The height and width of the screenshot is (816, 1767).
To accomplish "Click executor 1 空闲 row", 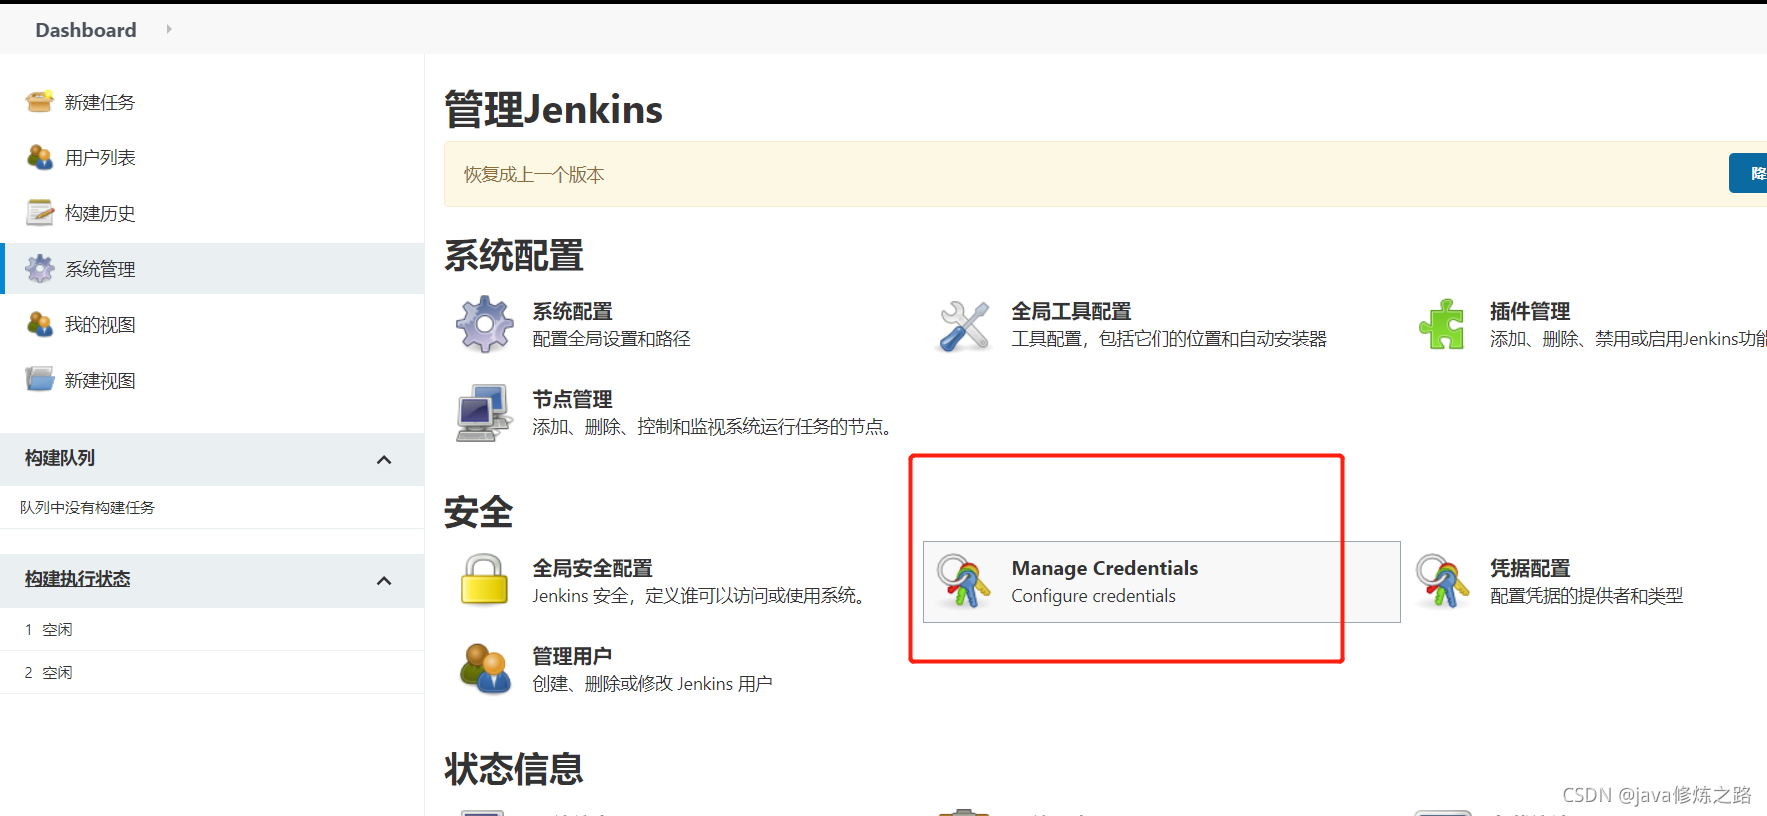I will (212, 629).
